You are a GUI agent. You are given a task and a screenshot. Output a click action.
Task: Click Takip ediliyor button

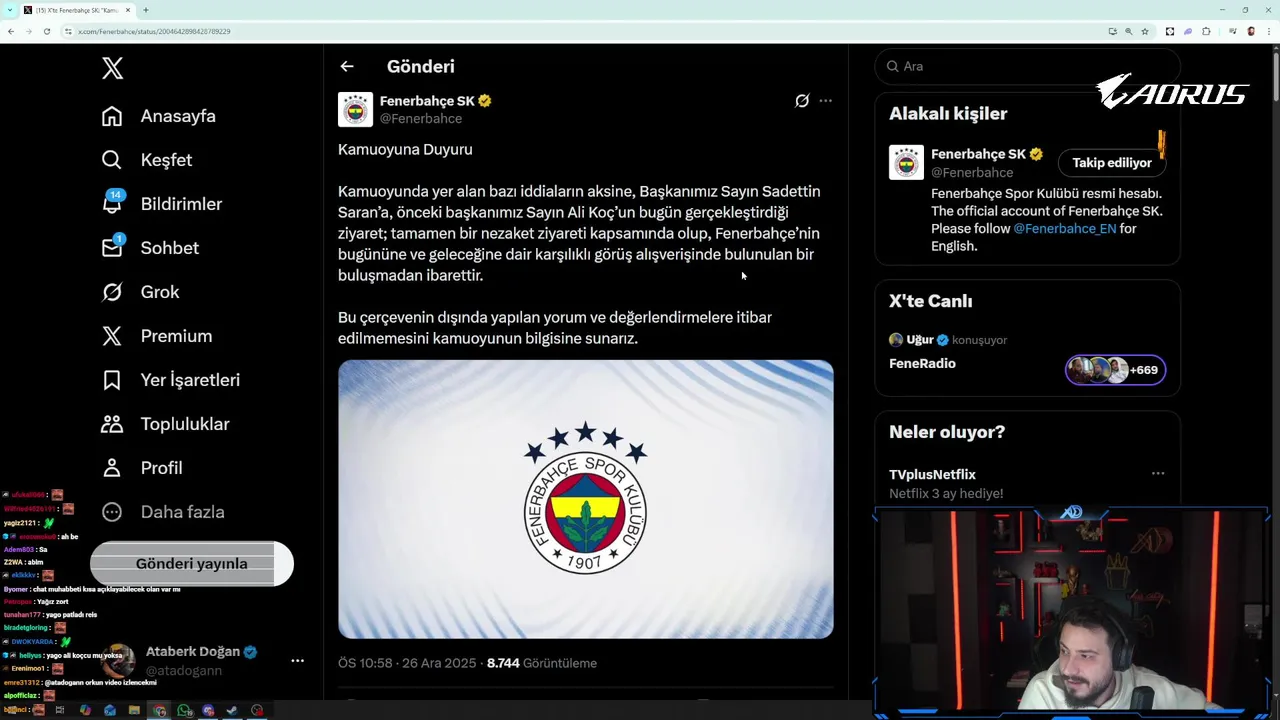1112,162
